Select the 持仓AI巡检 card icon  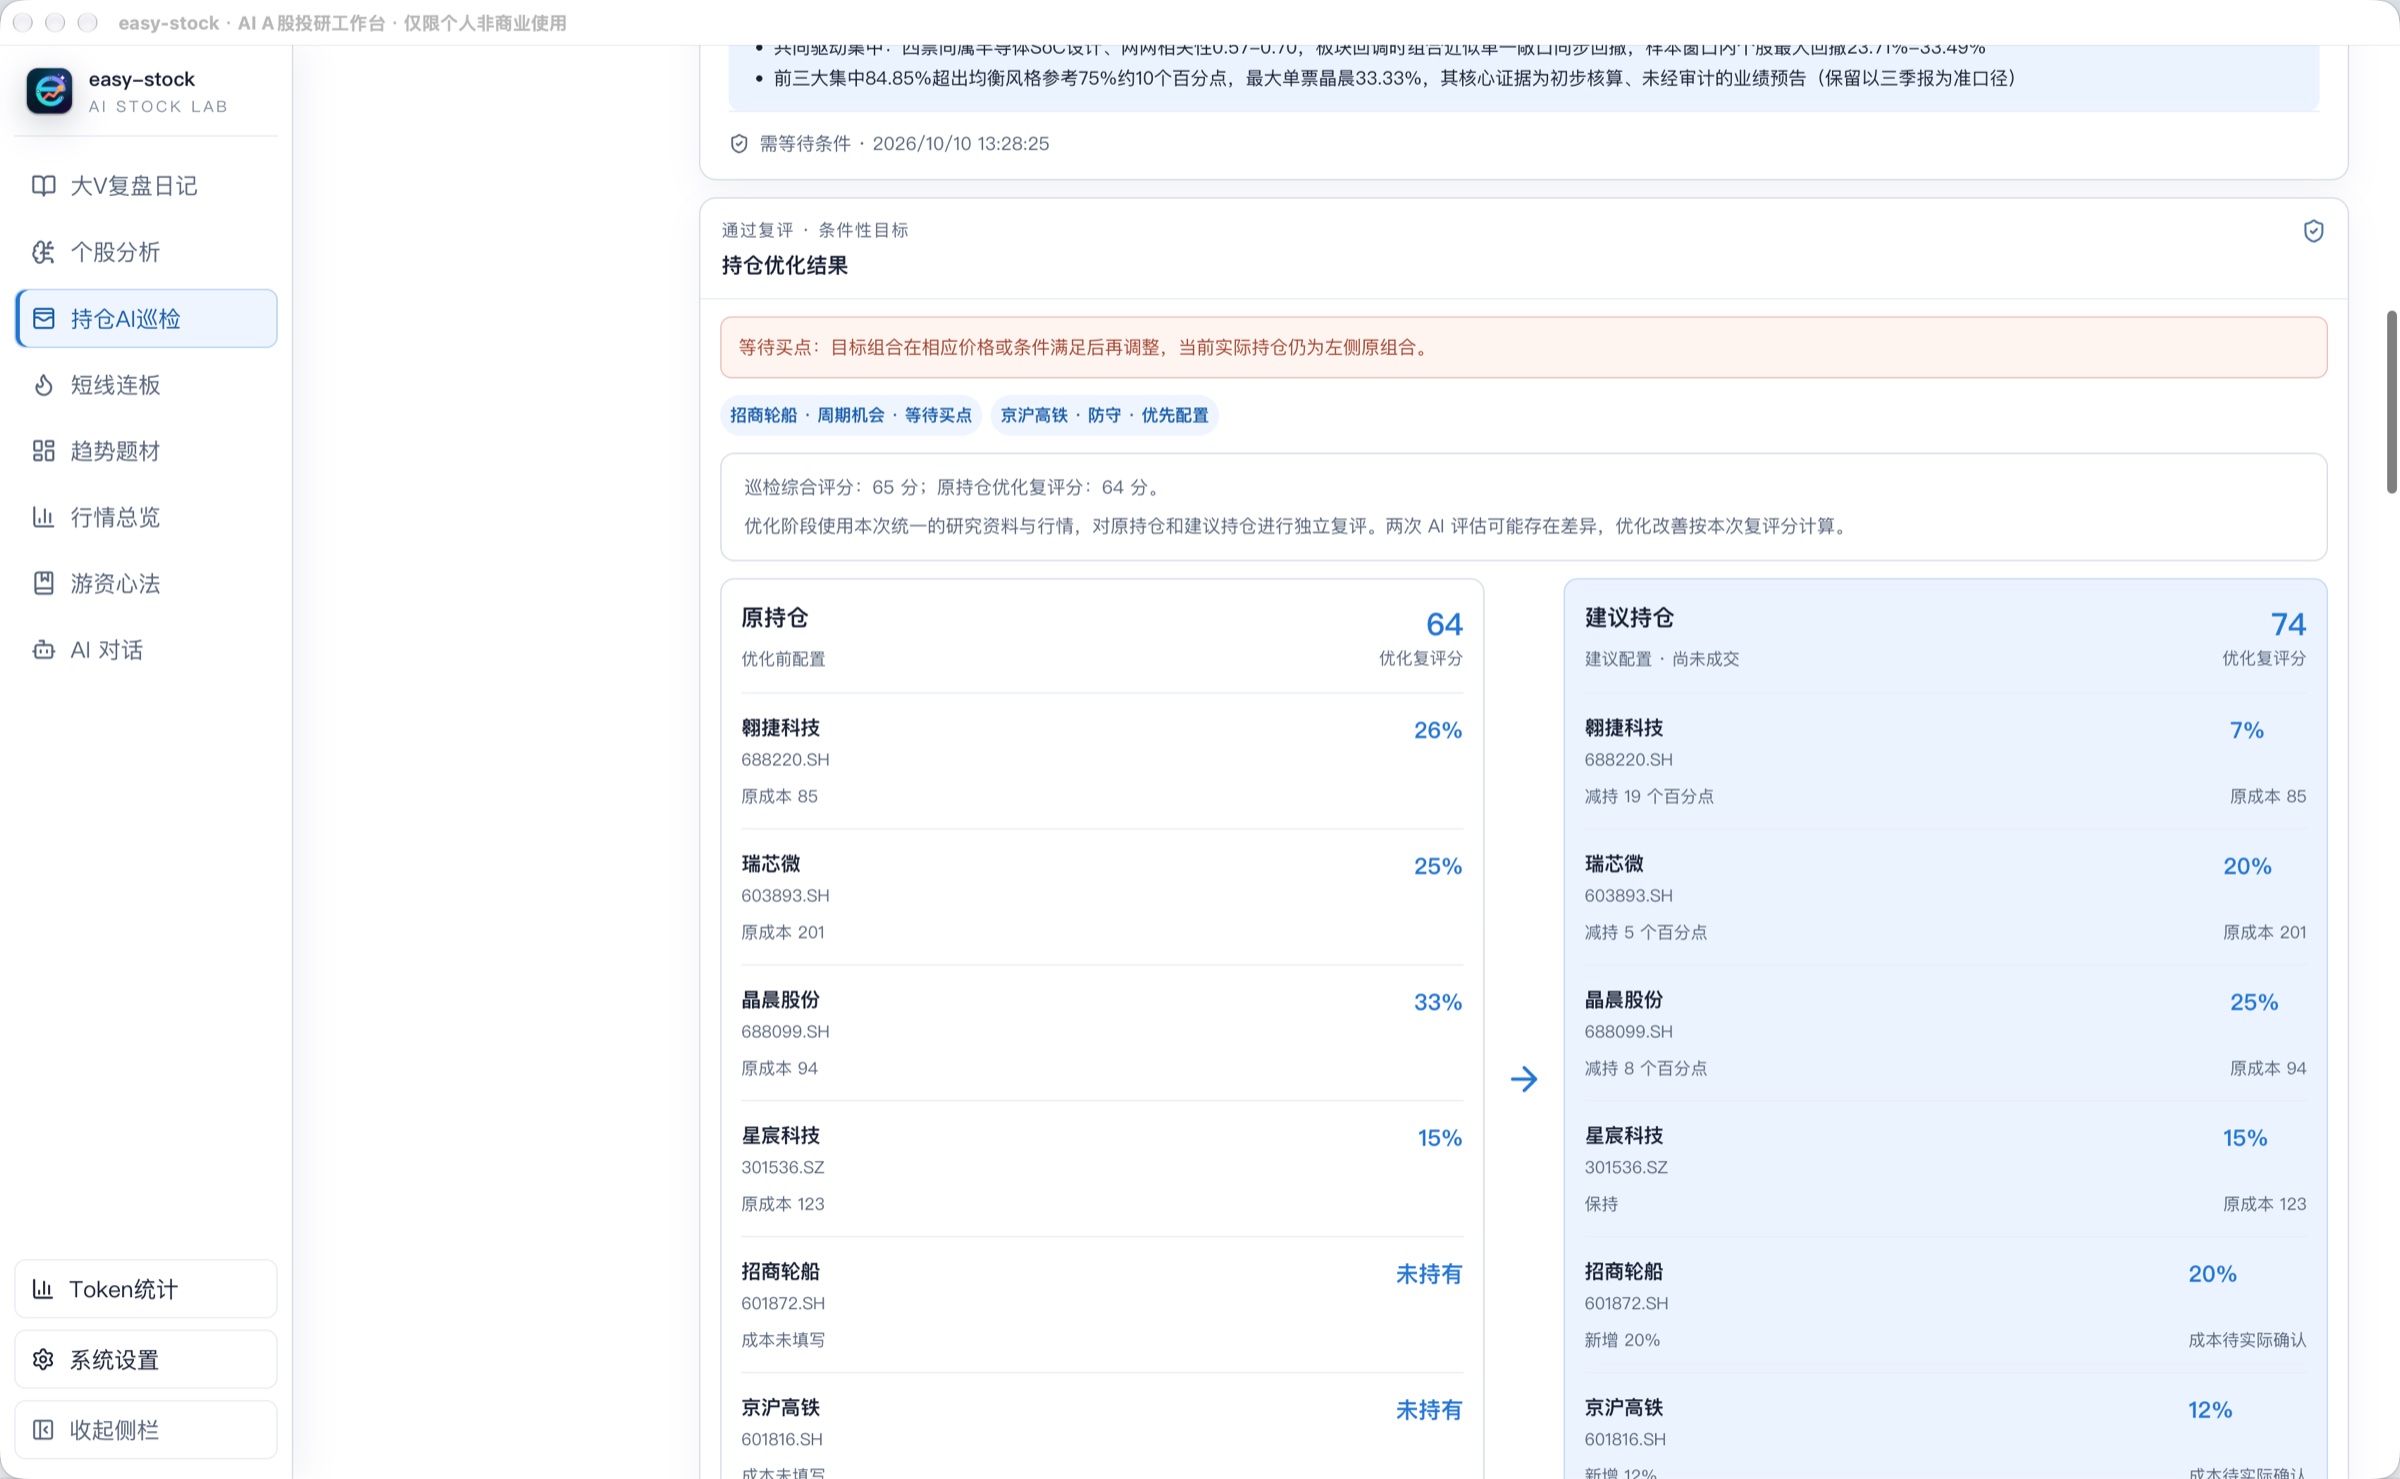tap(43, 319)
